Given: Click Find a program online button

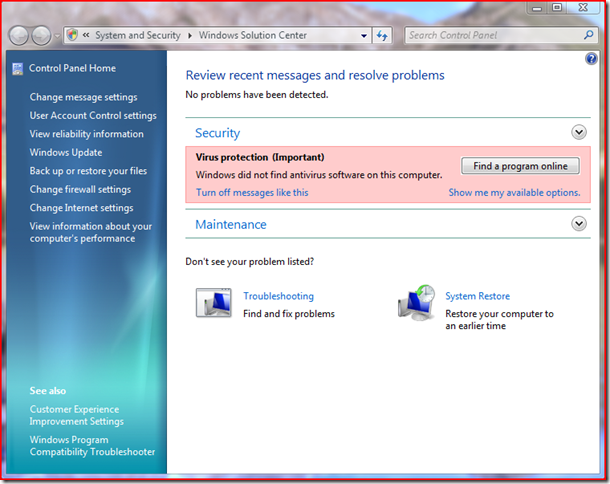Looking at the screenshot, I should [520, 166].
